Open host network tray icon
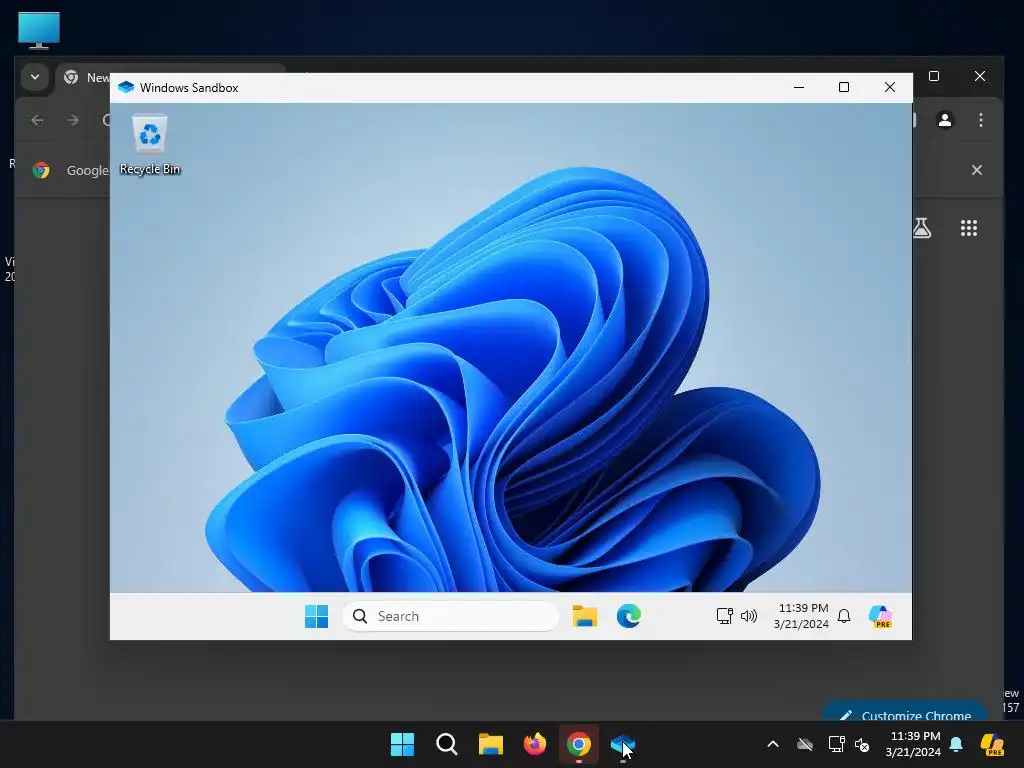1024x768 pixels. [x=836, y=744]
